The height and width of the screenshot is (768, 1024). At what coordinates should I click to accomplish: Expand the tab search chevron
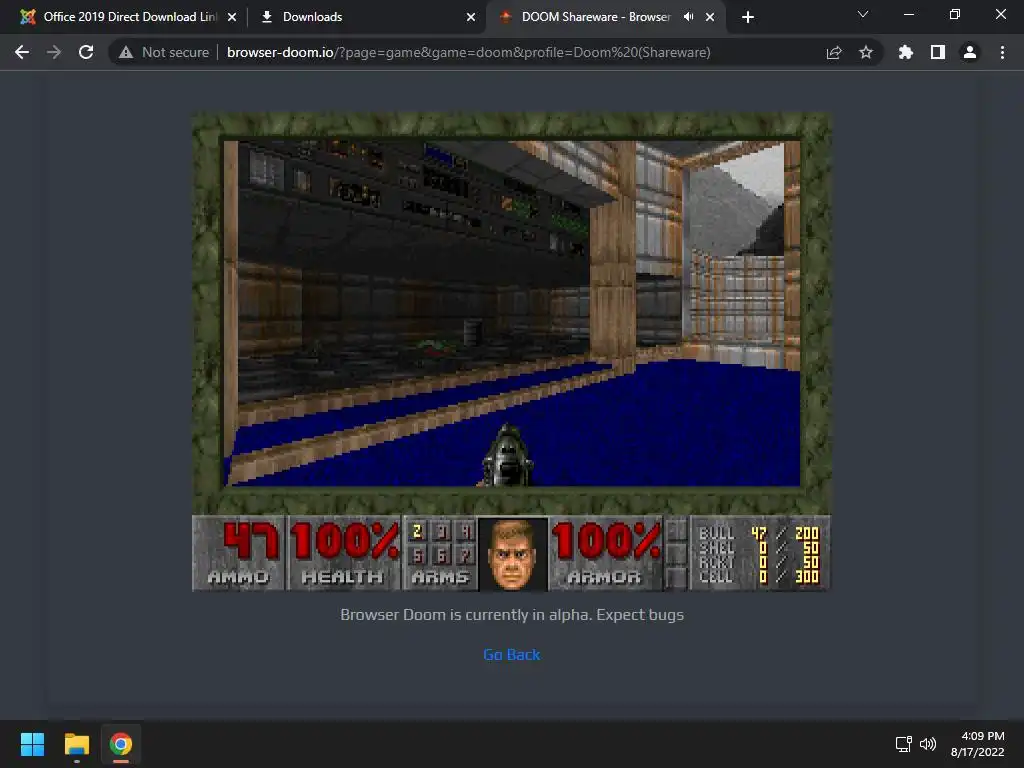863,14
